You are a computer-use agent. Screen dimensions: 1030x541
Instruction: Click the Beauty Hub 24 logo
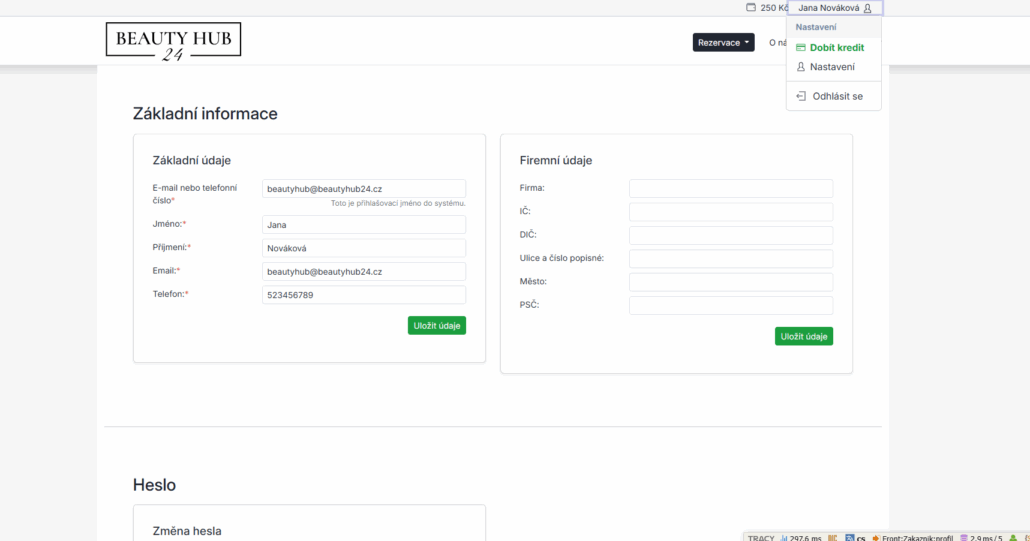173,40
